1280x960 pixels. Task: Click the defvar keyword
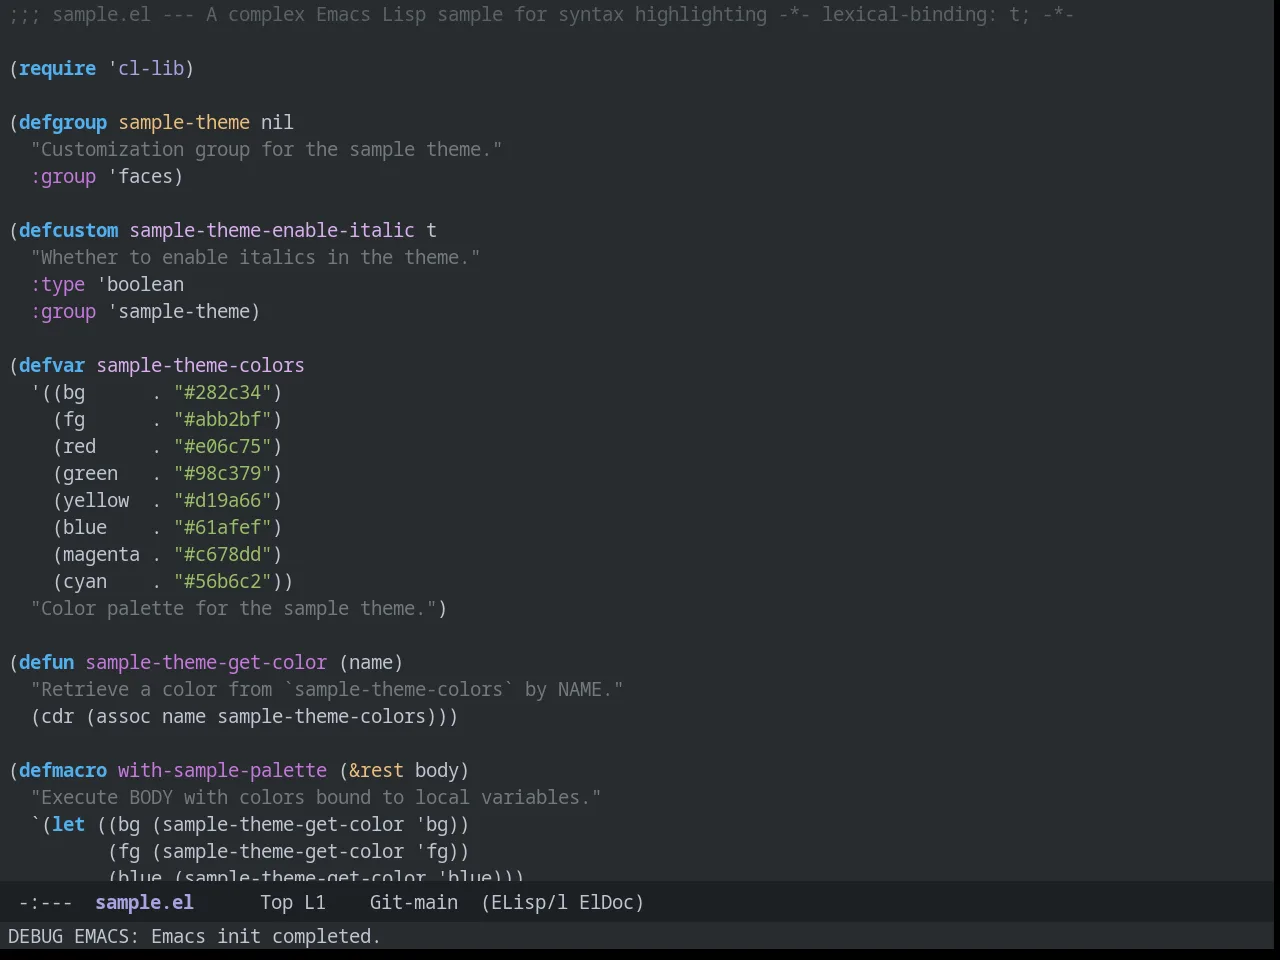tap(52, 365)
